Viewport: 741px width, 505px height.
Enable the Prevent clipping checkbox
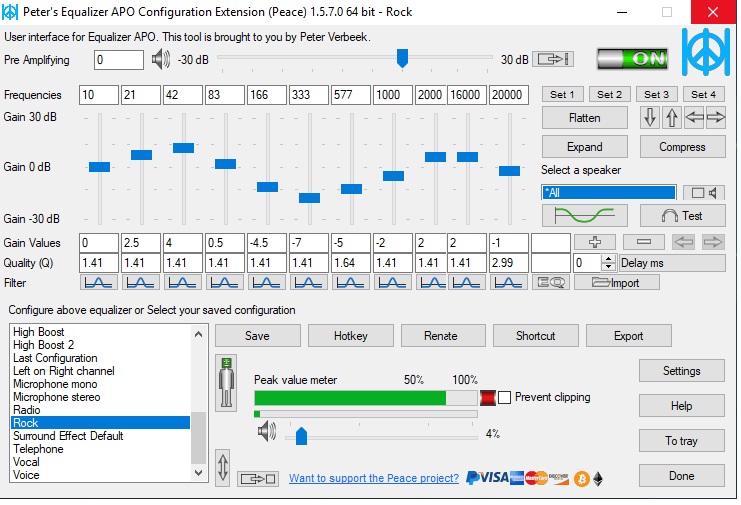click(x=505, y=397)
